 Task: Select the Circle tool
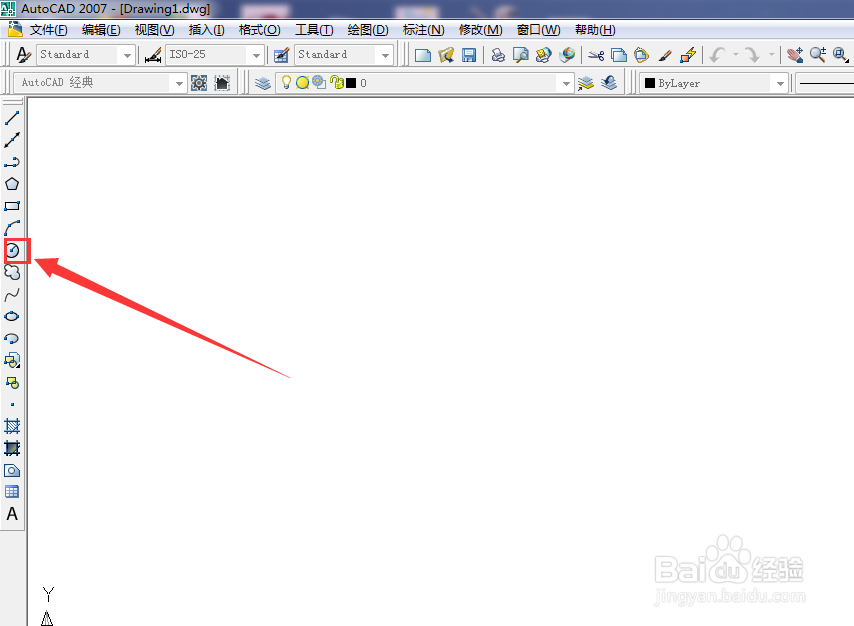13,251
